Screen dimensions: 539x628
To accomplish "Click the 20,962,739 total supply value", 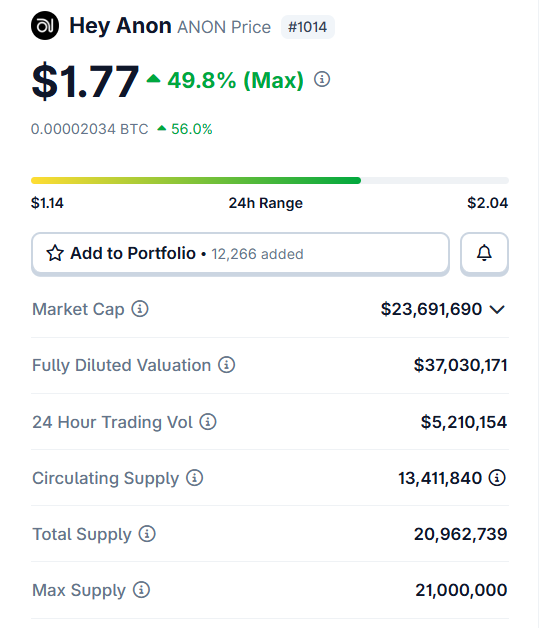I will [x=461, y=534].
